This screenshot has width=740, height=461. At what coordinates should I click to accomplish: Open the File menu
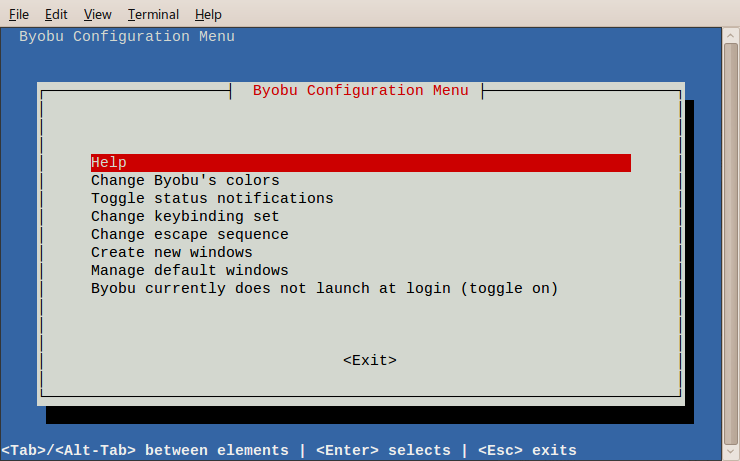tap(19, 15)
